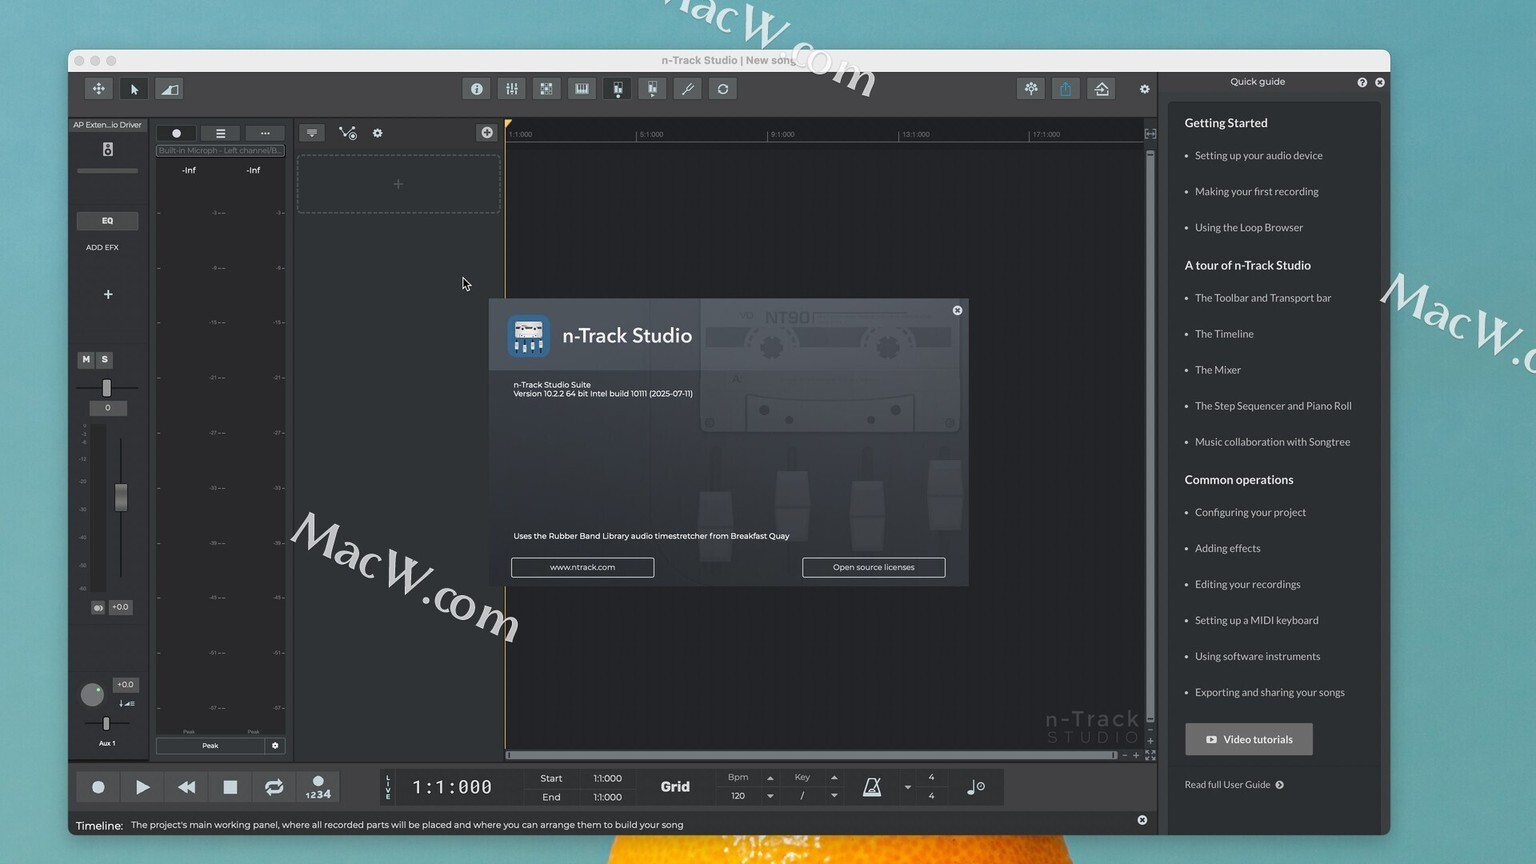The image size is (1536, 864).
Task: Toggle the 1234 count-in button
Action: pyautogui.click(x=318, y=787)
